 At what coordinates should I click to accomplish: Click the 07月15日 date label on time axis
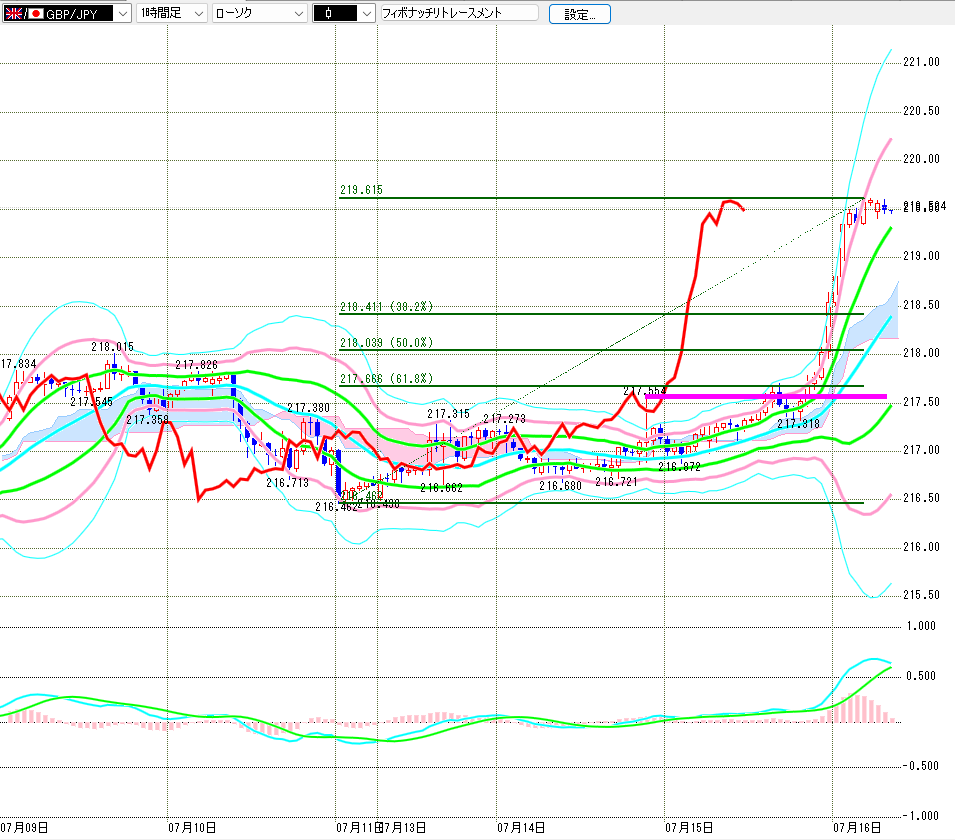[x=689, y=827]
